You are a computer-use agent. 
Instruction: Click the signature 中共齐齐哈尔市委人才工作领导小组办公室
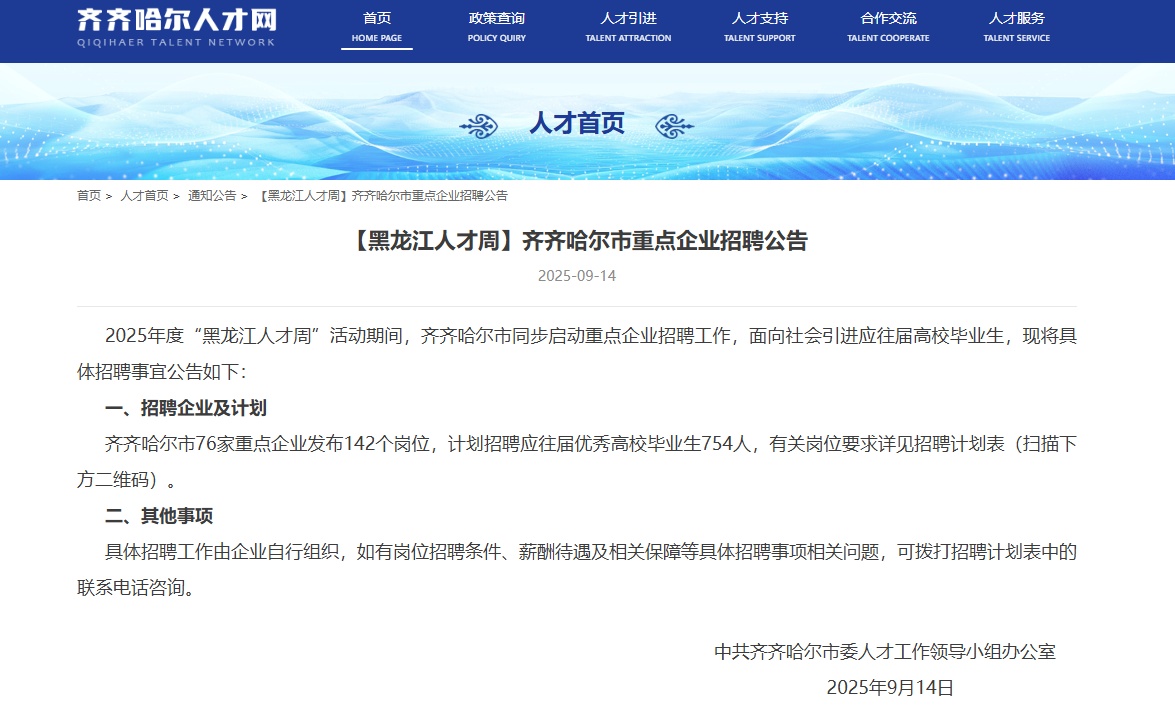pyautogui.click(x=885, y=652)
